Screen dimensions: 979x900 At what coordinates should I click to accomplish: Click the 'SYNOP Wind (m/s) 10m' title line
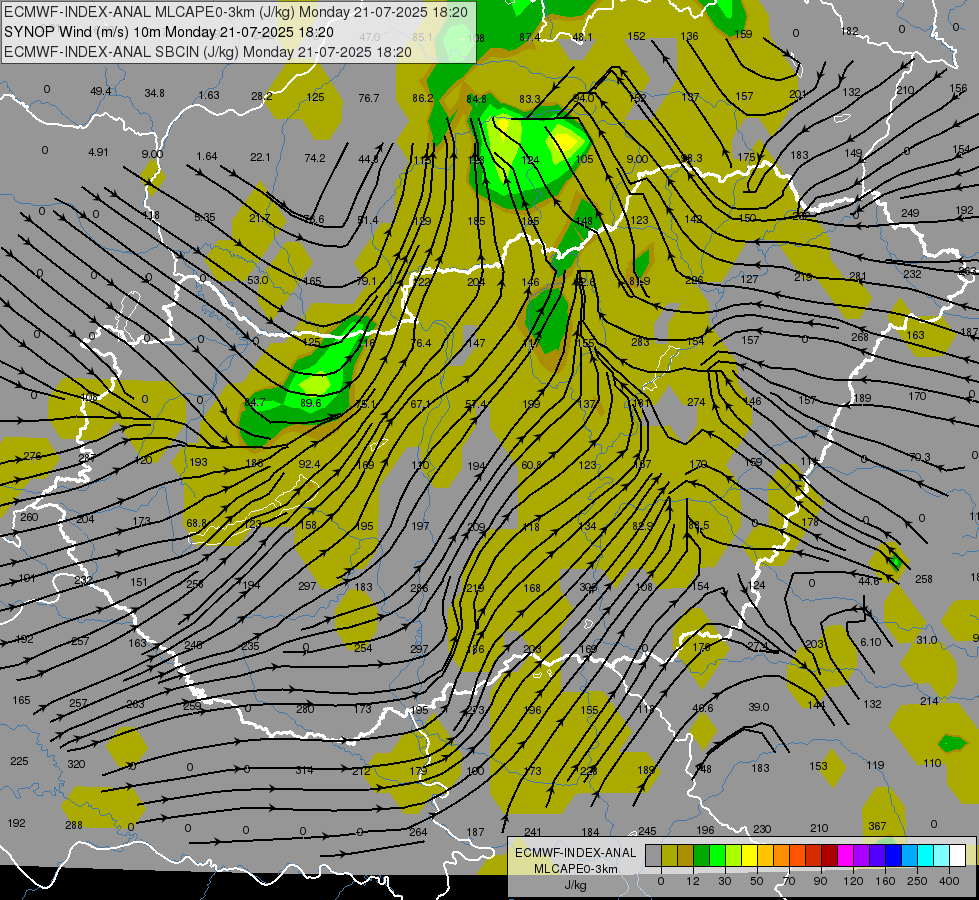(169, 32)
